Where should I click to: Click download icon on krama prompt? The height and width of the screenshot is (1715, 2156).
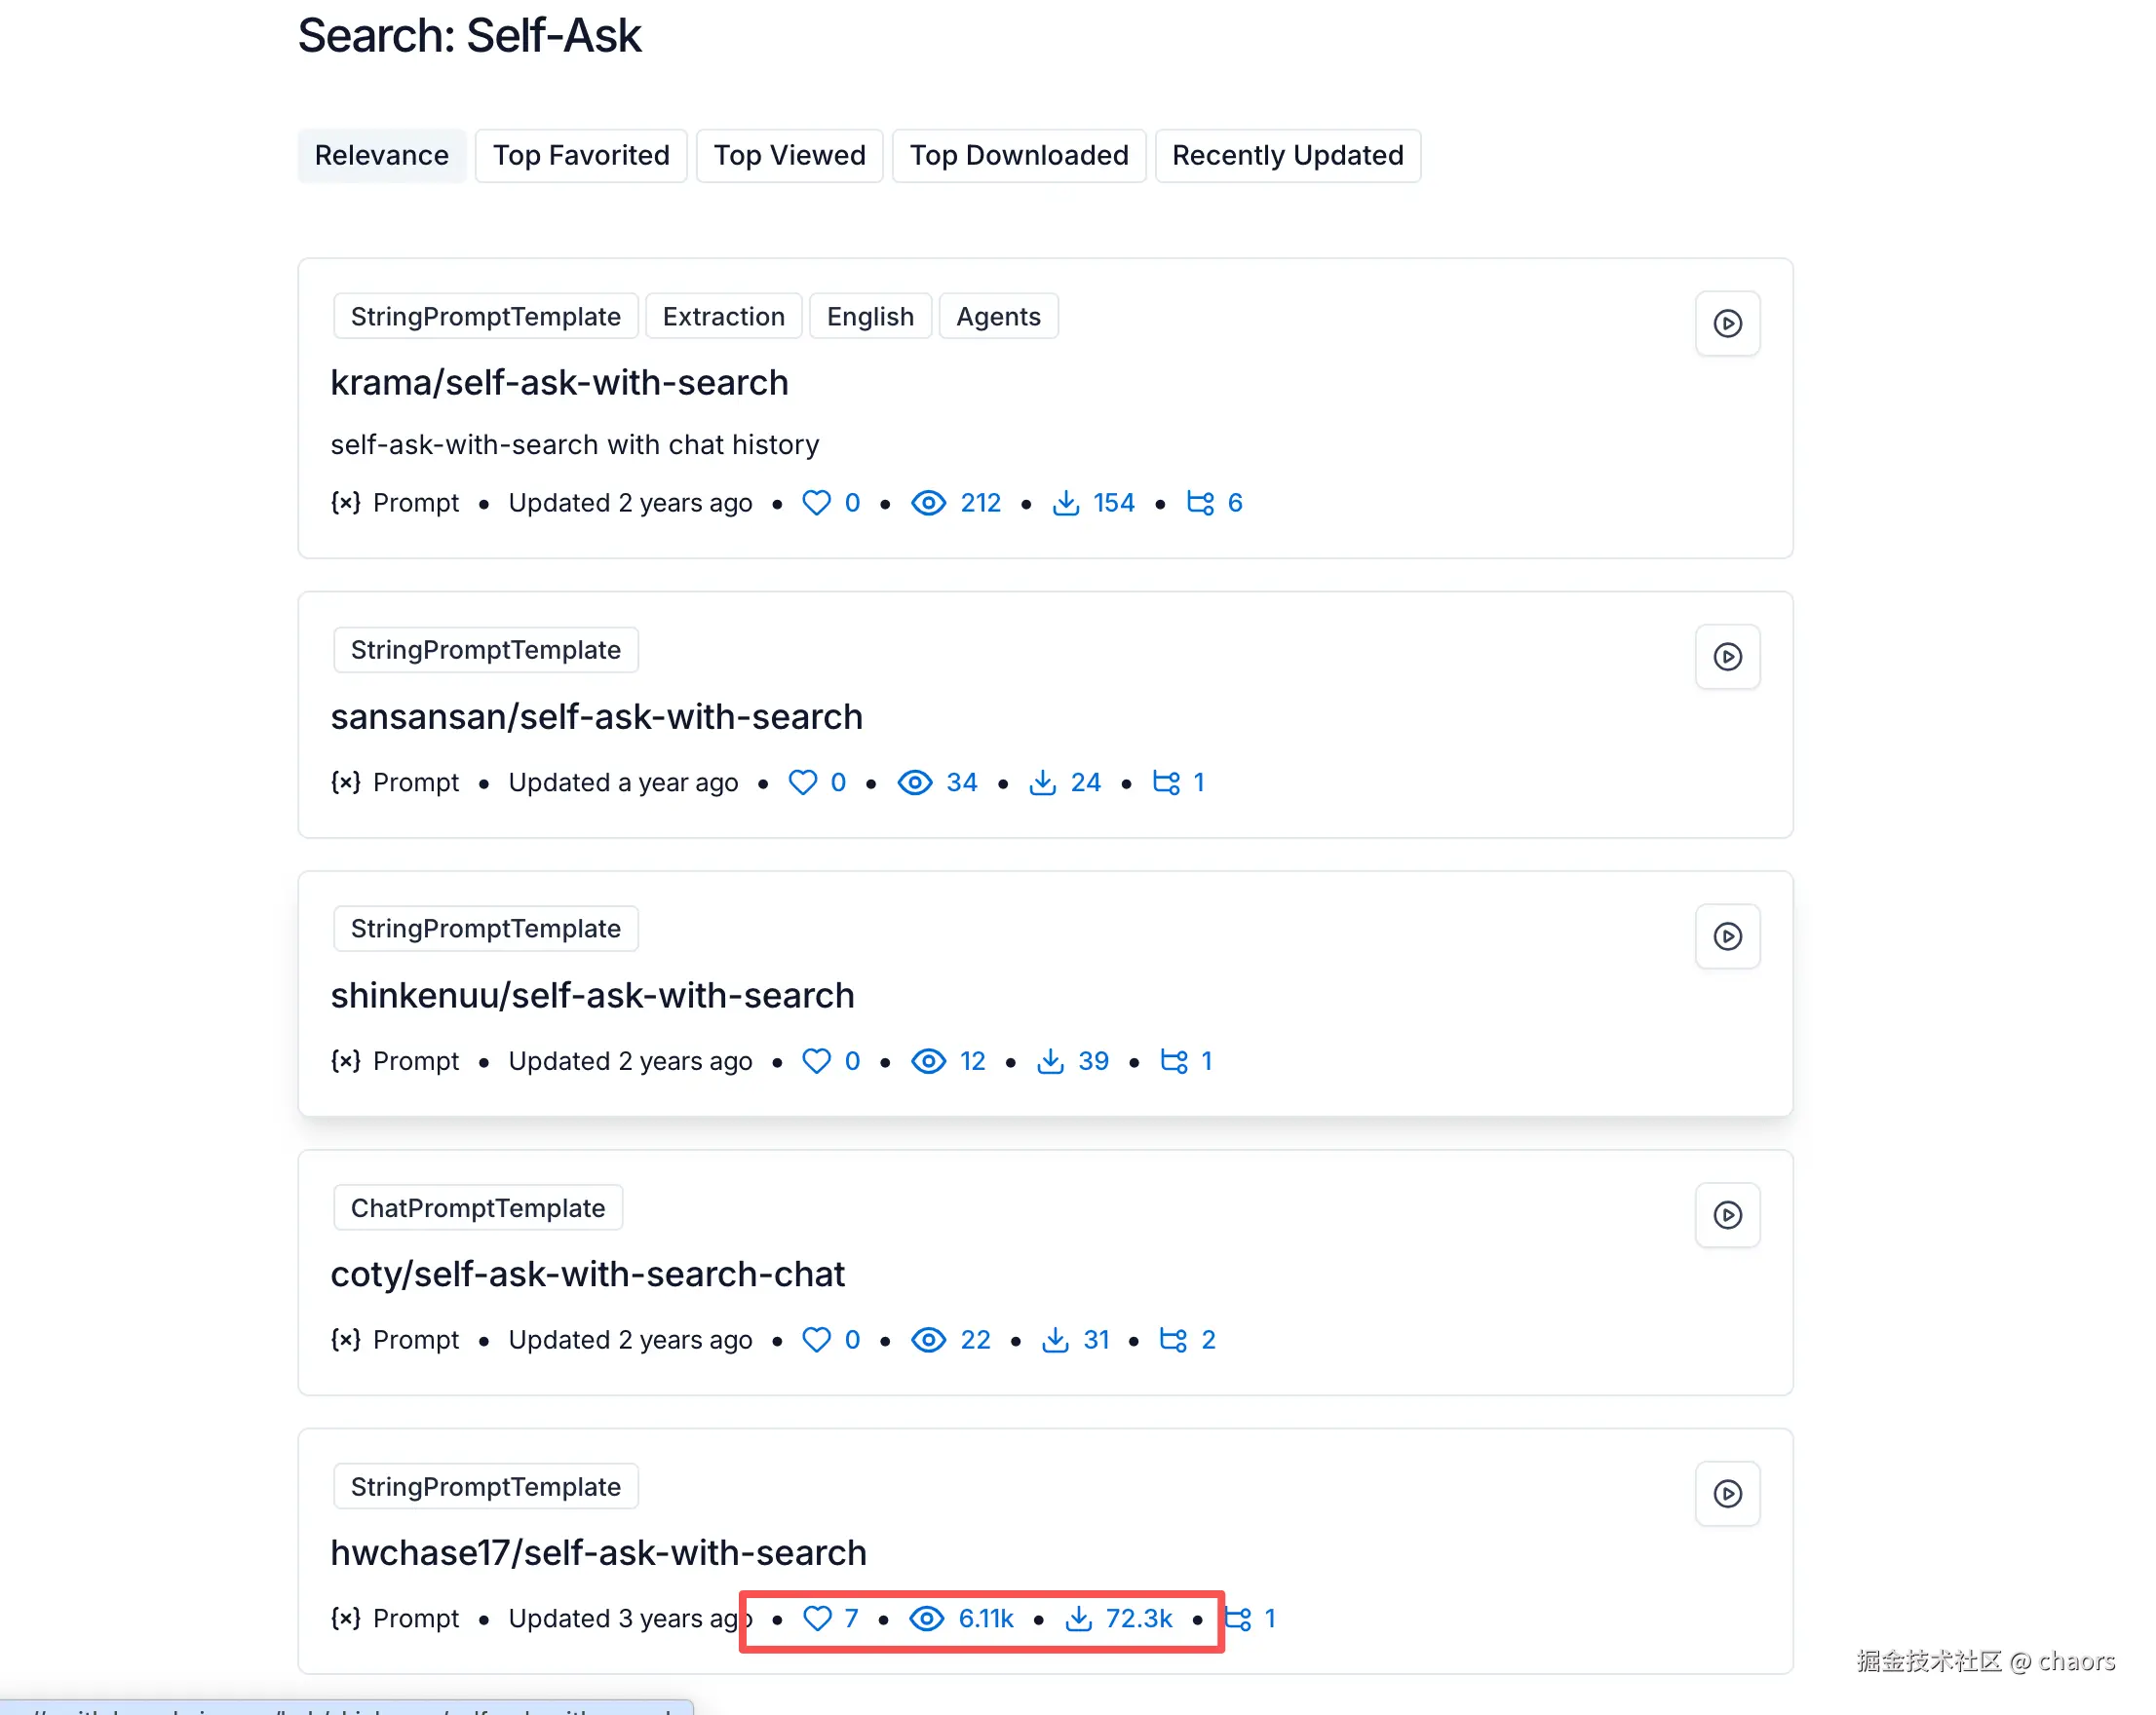pos(1066,503)
